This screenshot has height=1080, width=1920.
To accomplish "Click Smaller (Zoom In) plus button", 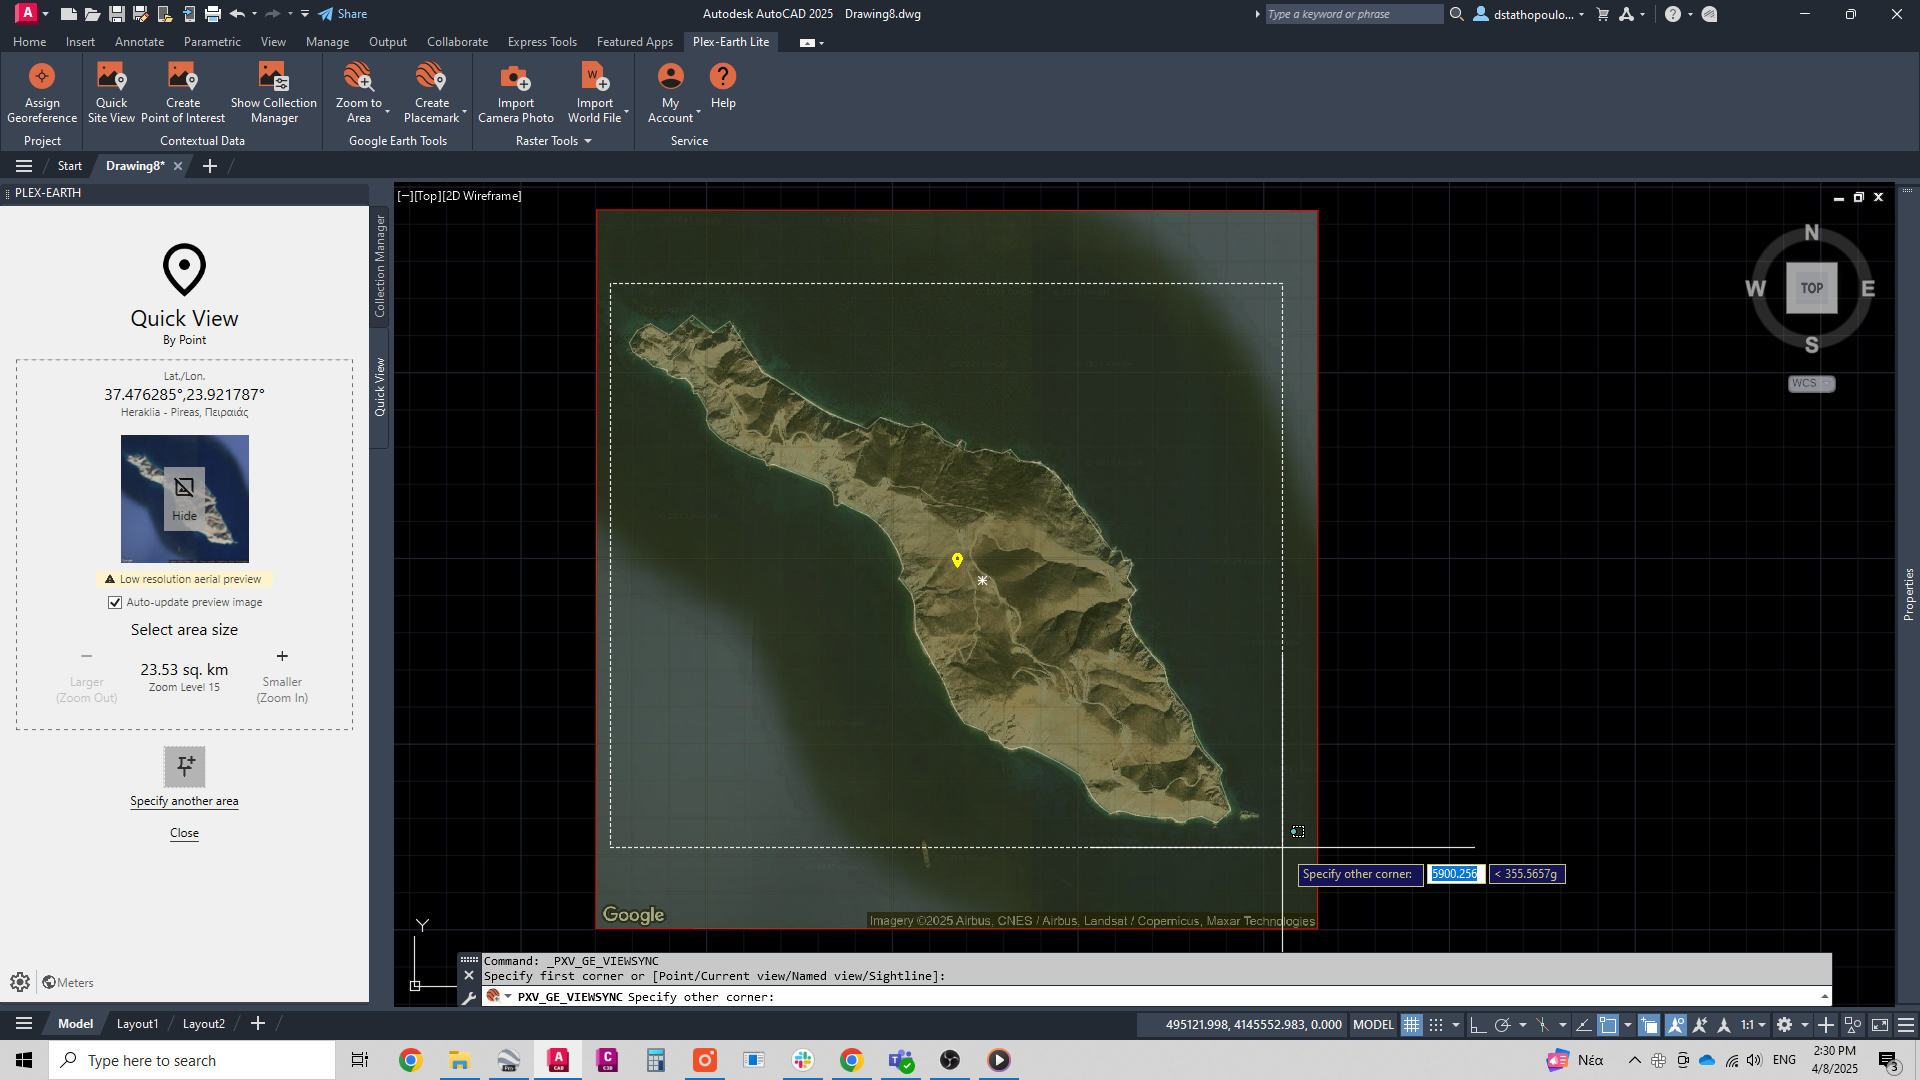I will pos(282,656).
